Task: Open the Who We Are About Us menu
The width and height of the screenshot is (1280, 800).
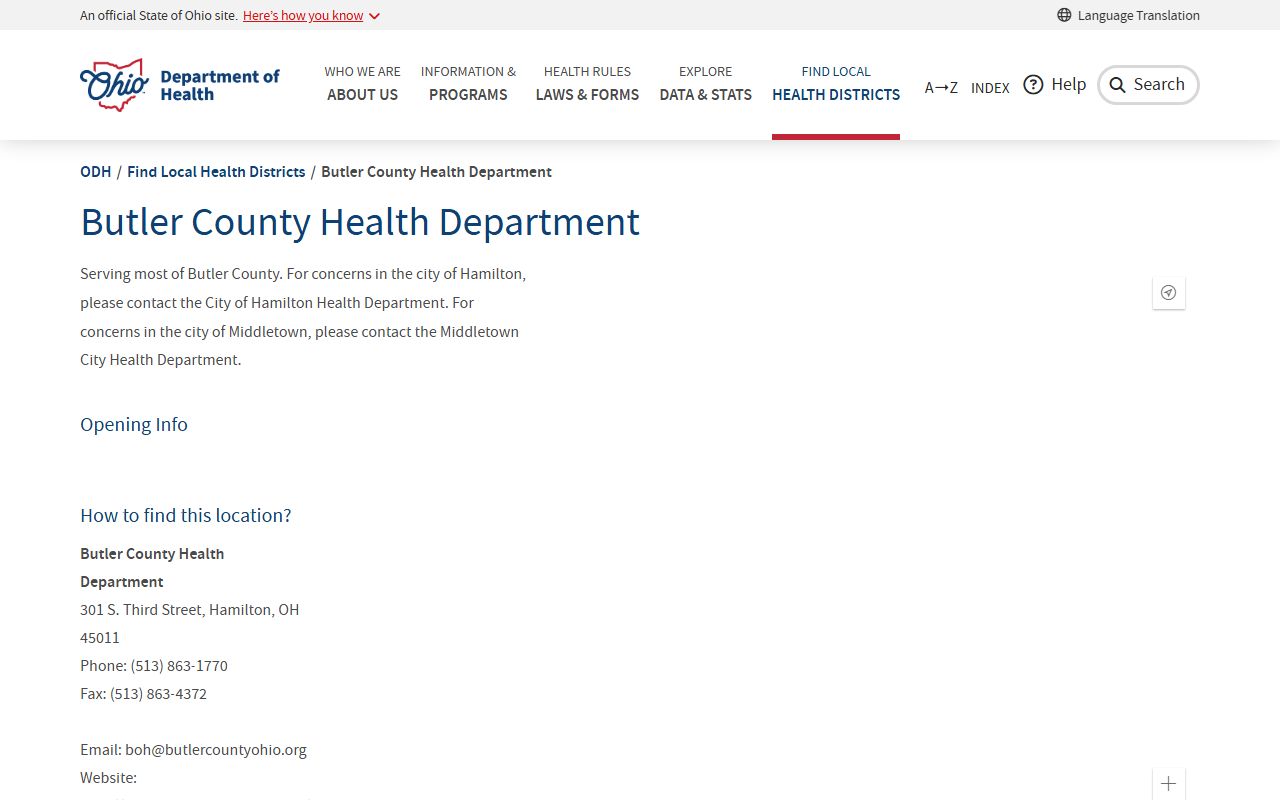Action: (362, 84)
